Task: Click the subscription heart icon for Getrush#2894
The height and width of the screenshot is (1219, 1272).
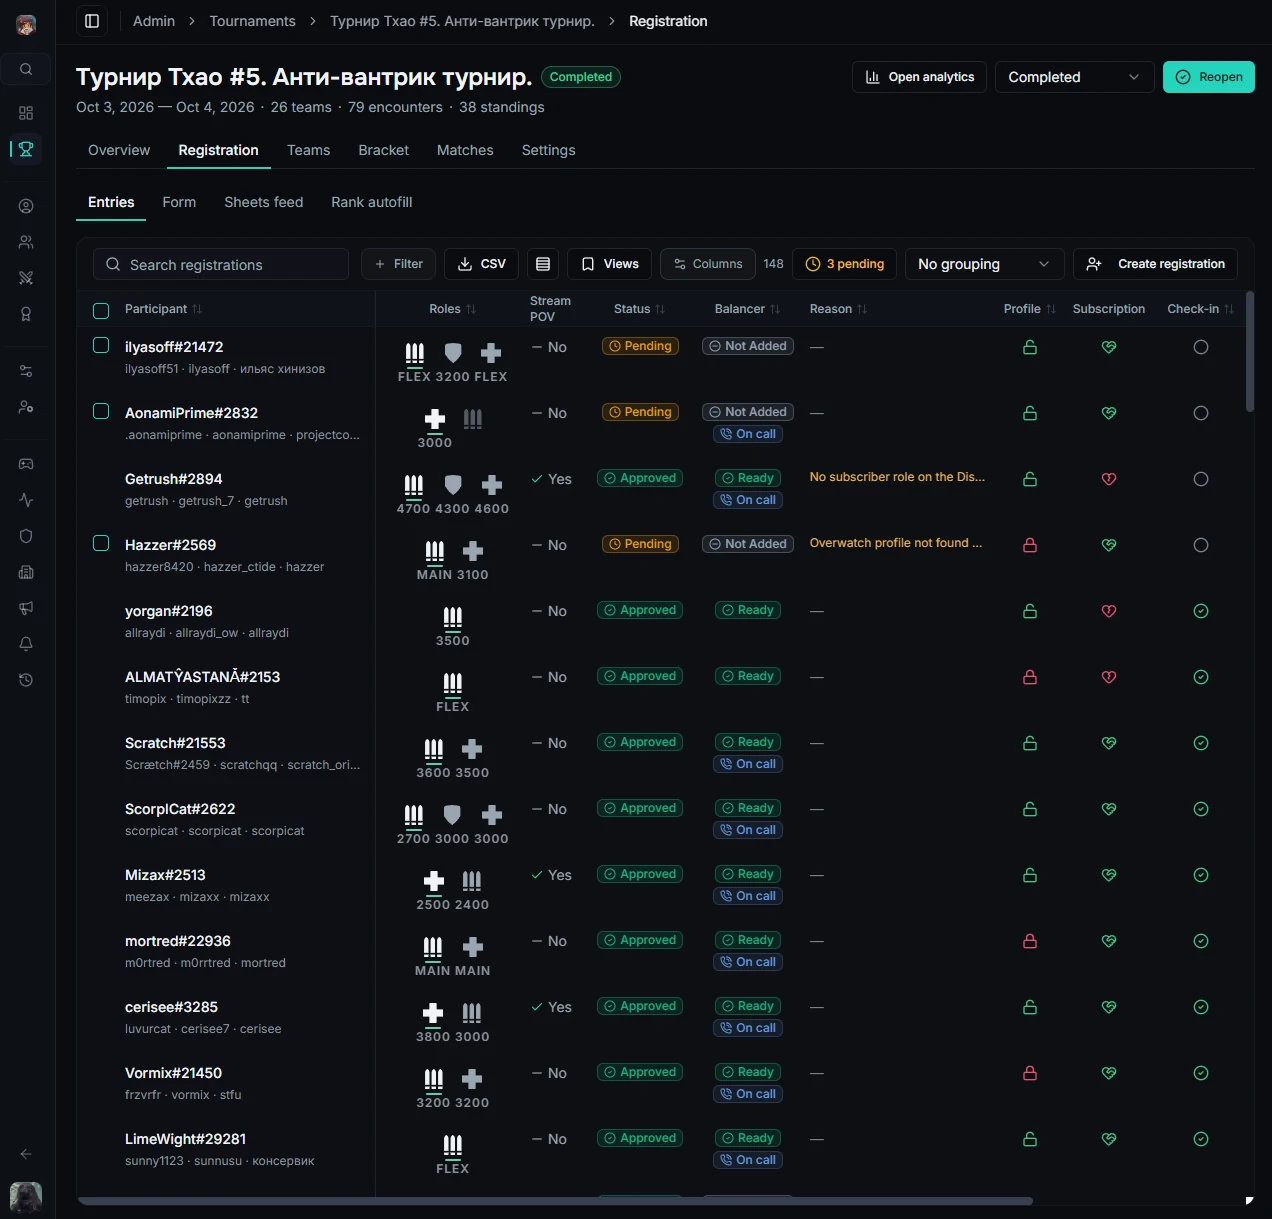Action: click(x=1109, y=479)
